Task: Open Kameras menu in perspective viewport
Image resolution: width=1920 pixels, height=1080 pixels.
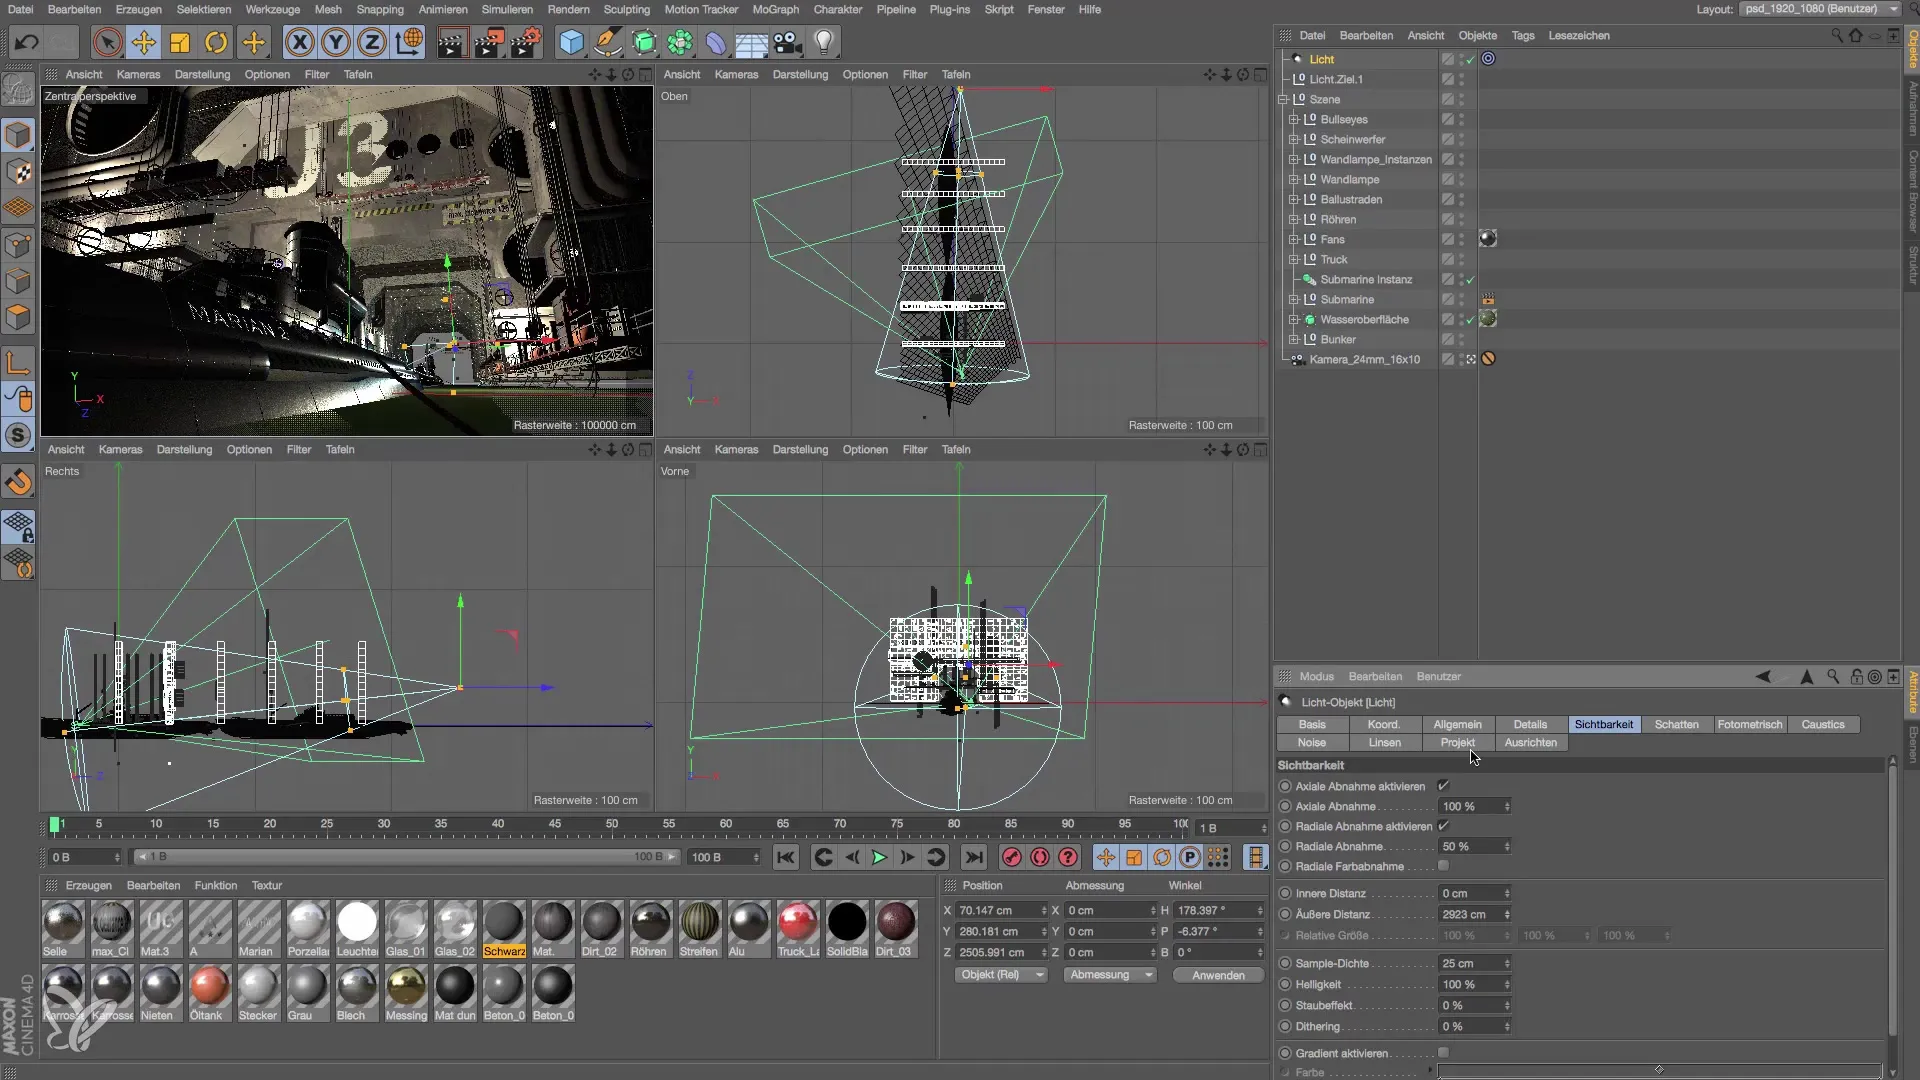Action: [x=138, y=74]
